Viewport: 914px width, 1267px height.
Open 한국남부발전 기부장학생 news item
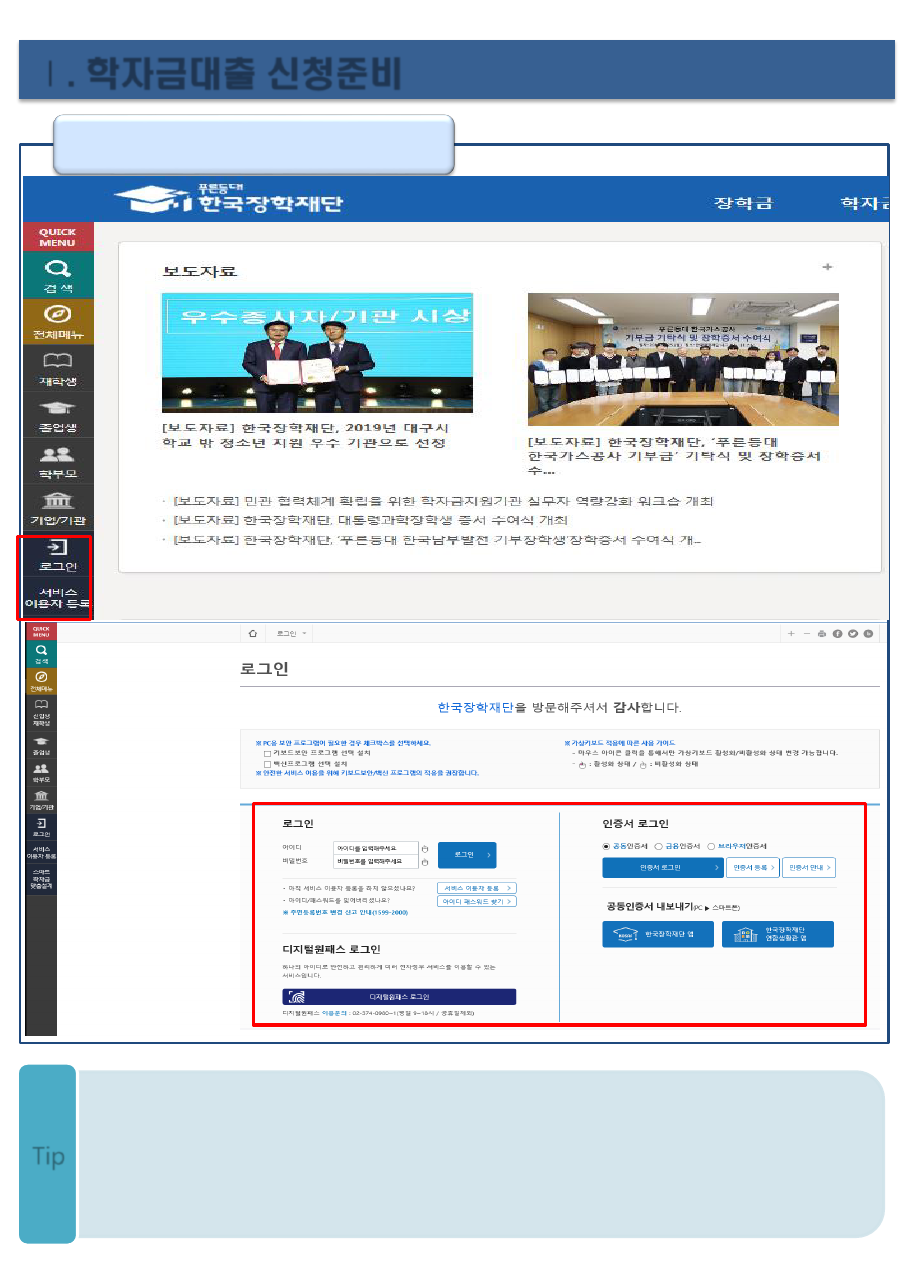click(x=437, y=540)
